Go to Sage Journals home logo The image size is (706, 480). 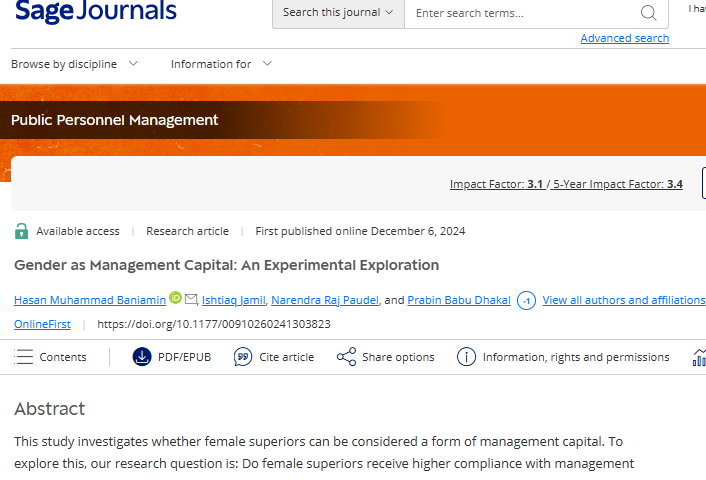pyautogui.click(x=96, y=11)
